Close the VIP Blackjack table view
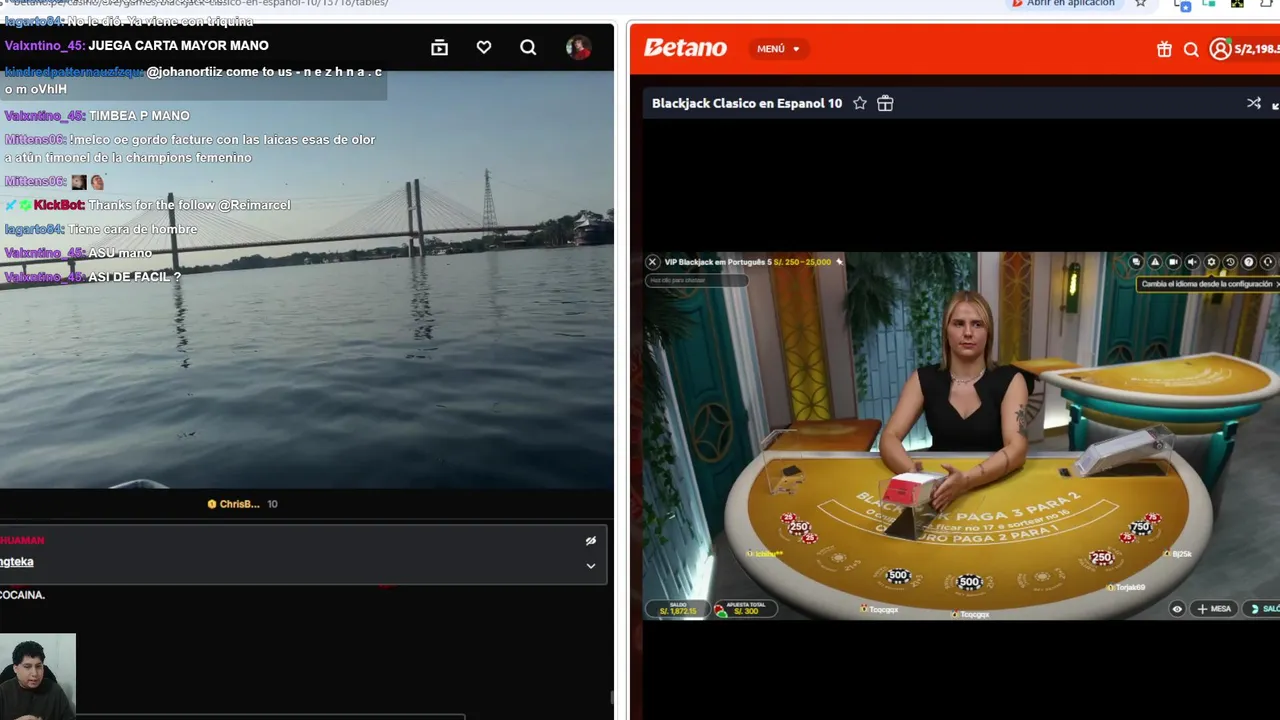The image size is (1280, 720). click(x=652, y=262)
